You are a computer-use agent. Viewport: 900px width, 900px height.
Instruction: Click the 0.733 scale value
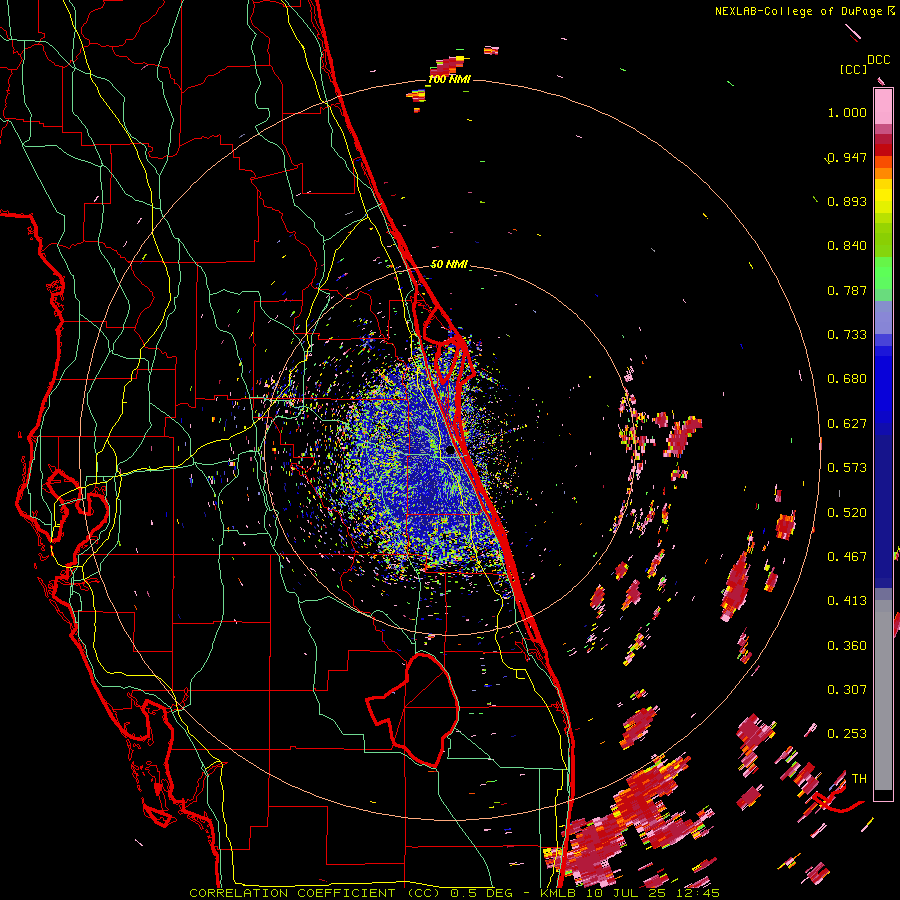(x=847, y=335)
